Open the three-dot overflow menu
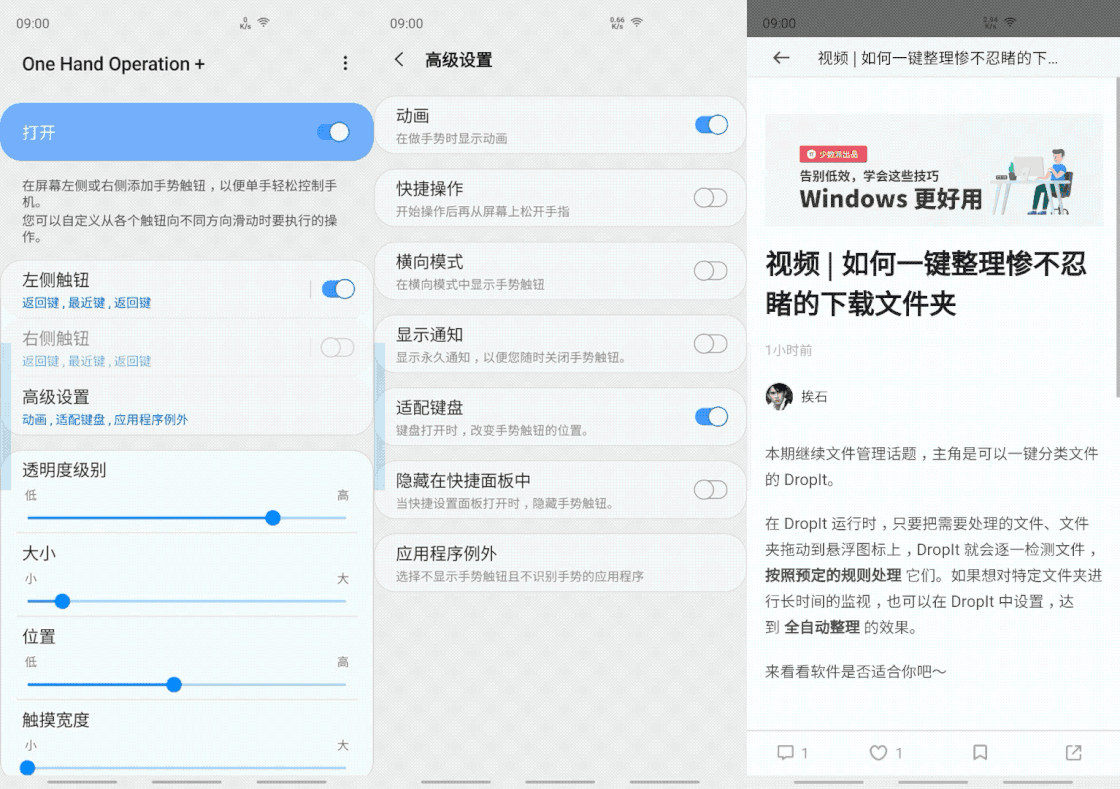The width and height of the screenshot is (1120, 789). point(346,64)
